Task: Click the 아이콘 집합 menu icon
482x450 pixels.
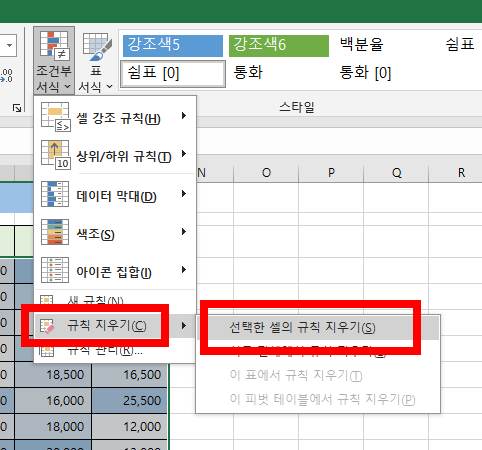Action: [x=55, y=270]
